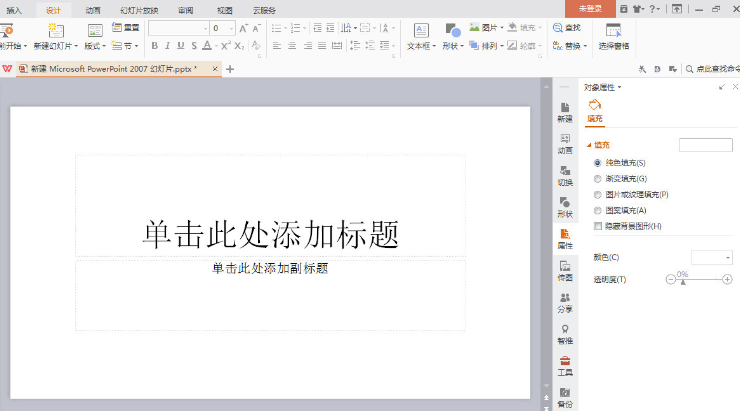Screen dimensions: 740x411
Task: Click the Italic formatting icon
Action: [168, 46]
